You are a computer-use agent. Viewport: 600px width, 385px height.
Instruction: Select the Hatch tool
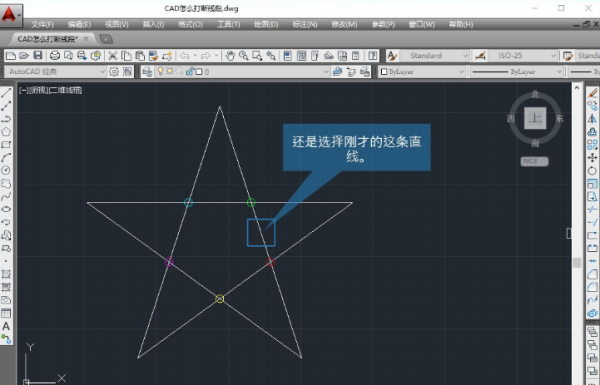coord(6,274)
